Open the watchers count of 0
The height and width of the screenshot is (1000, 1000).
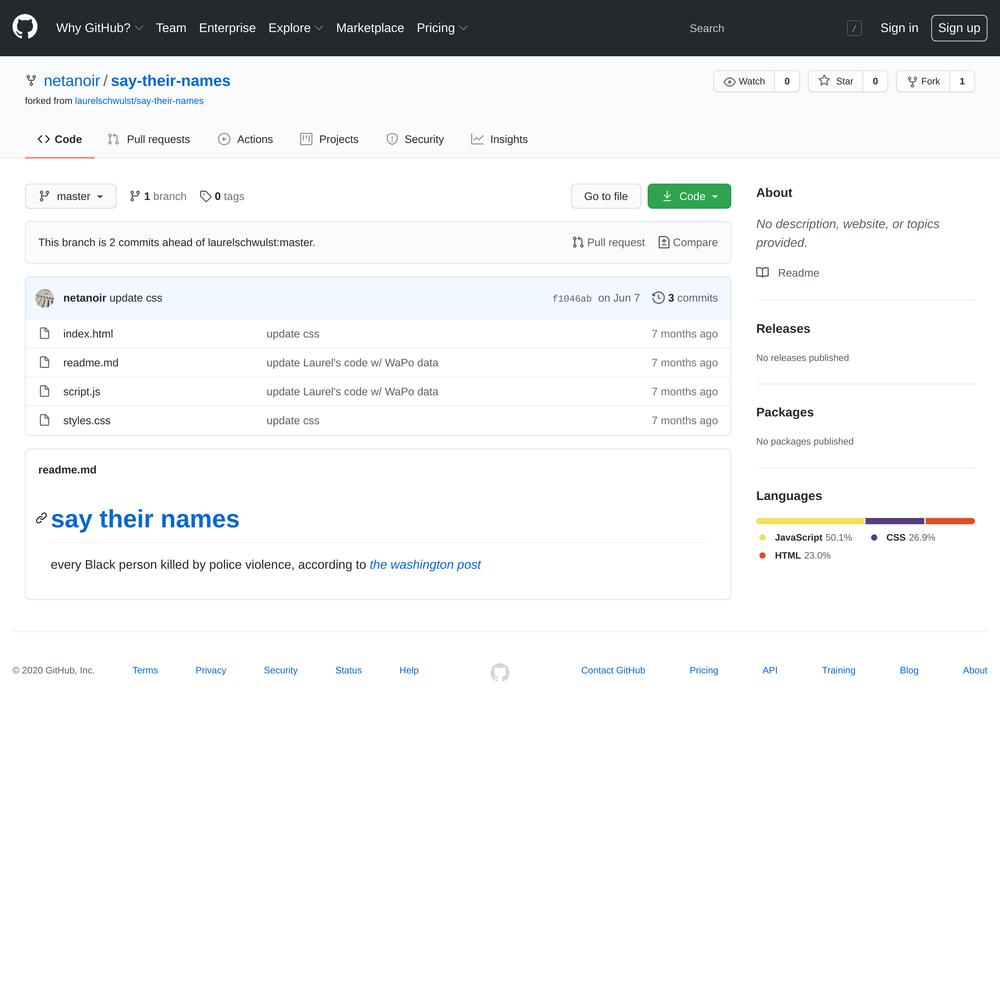[787, 82]
